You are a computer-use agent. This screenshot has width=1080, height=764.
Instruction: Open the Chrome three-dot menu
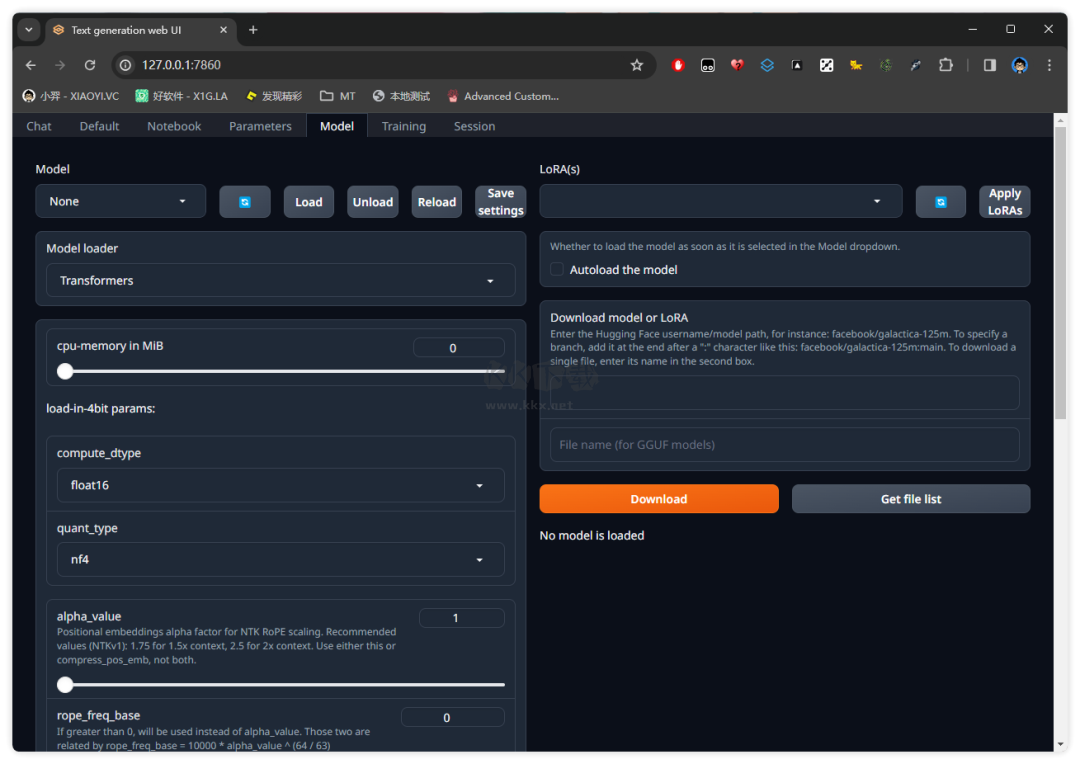click(x=1049, y=65)
